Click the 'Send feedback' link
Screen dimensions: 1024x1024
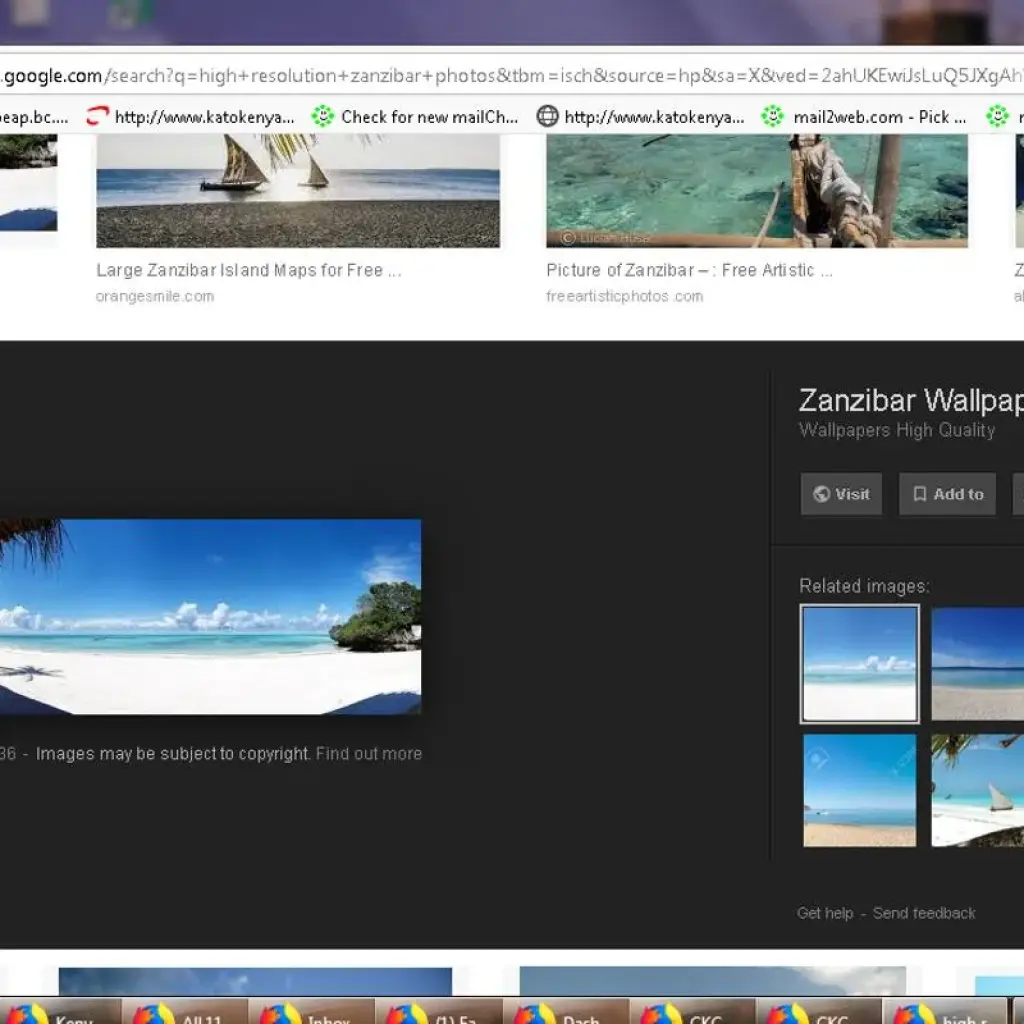(924, 913)
